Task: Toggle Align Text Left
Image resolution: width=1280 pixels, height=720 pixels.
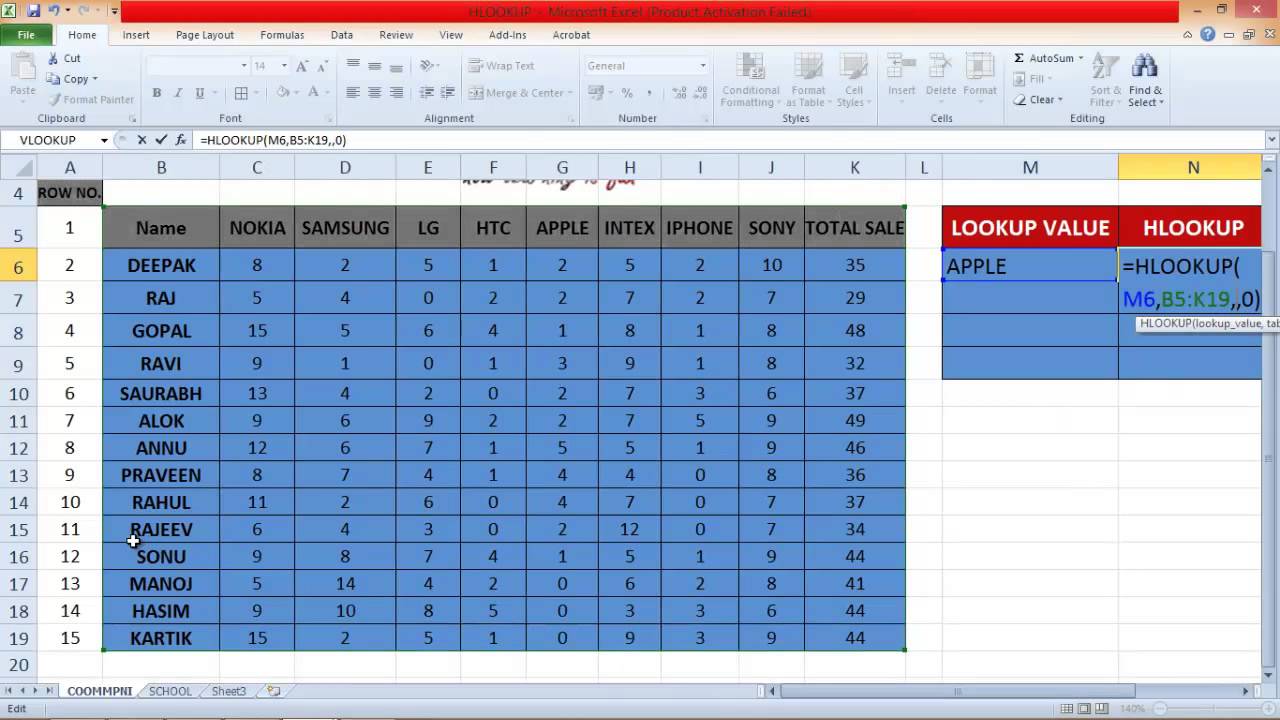Action: [353, 93]
